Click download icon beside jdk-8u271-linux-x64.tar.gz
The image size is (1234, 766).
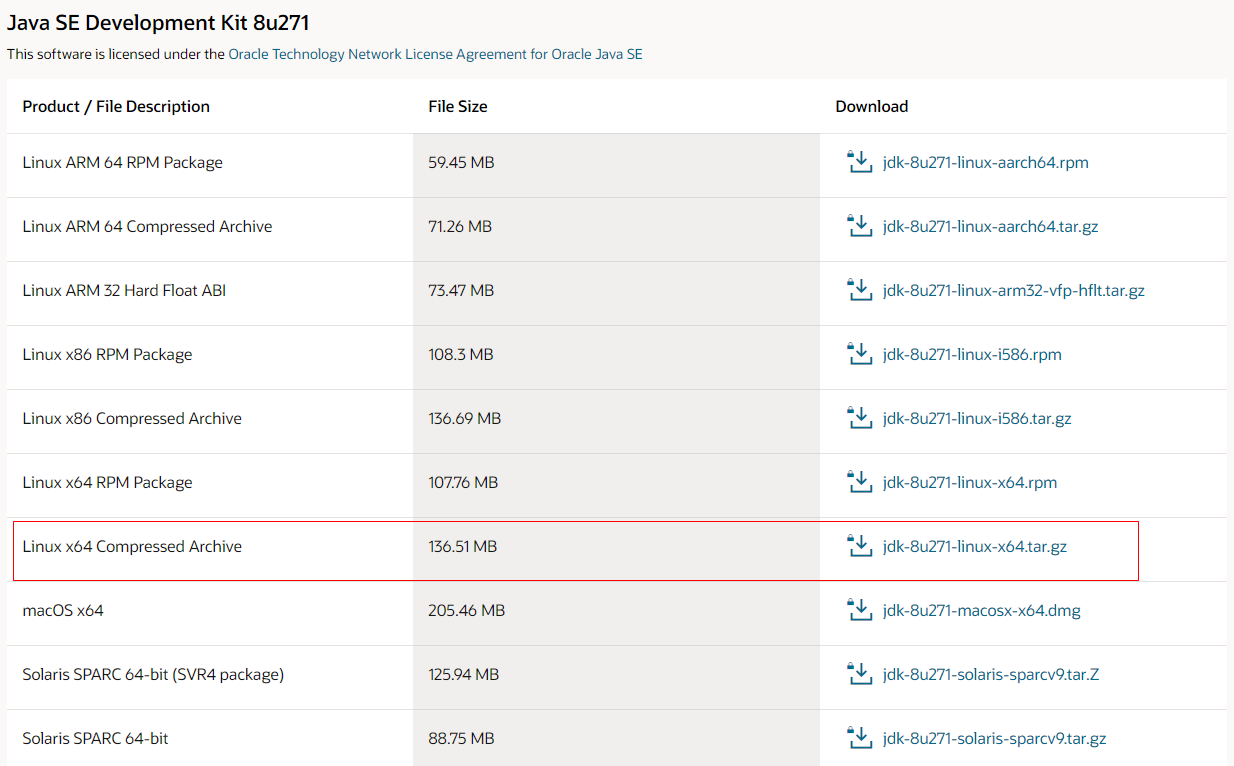coord(860,546)
